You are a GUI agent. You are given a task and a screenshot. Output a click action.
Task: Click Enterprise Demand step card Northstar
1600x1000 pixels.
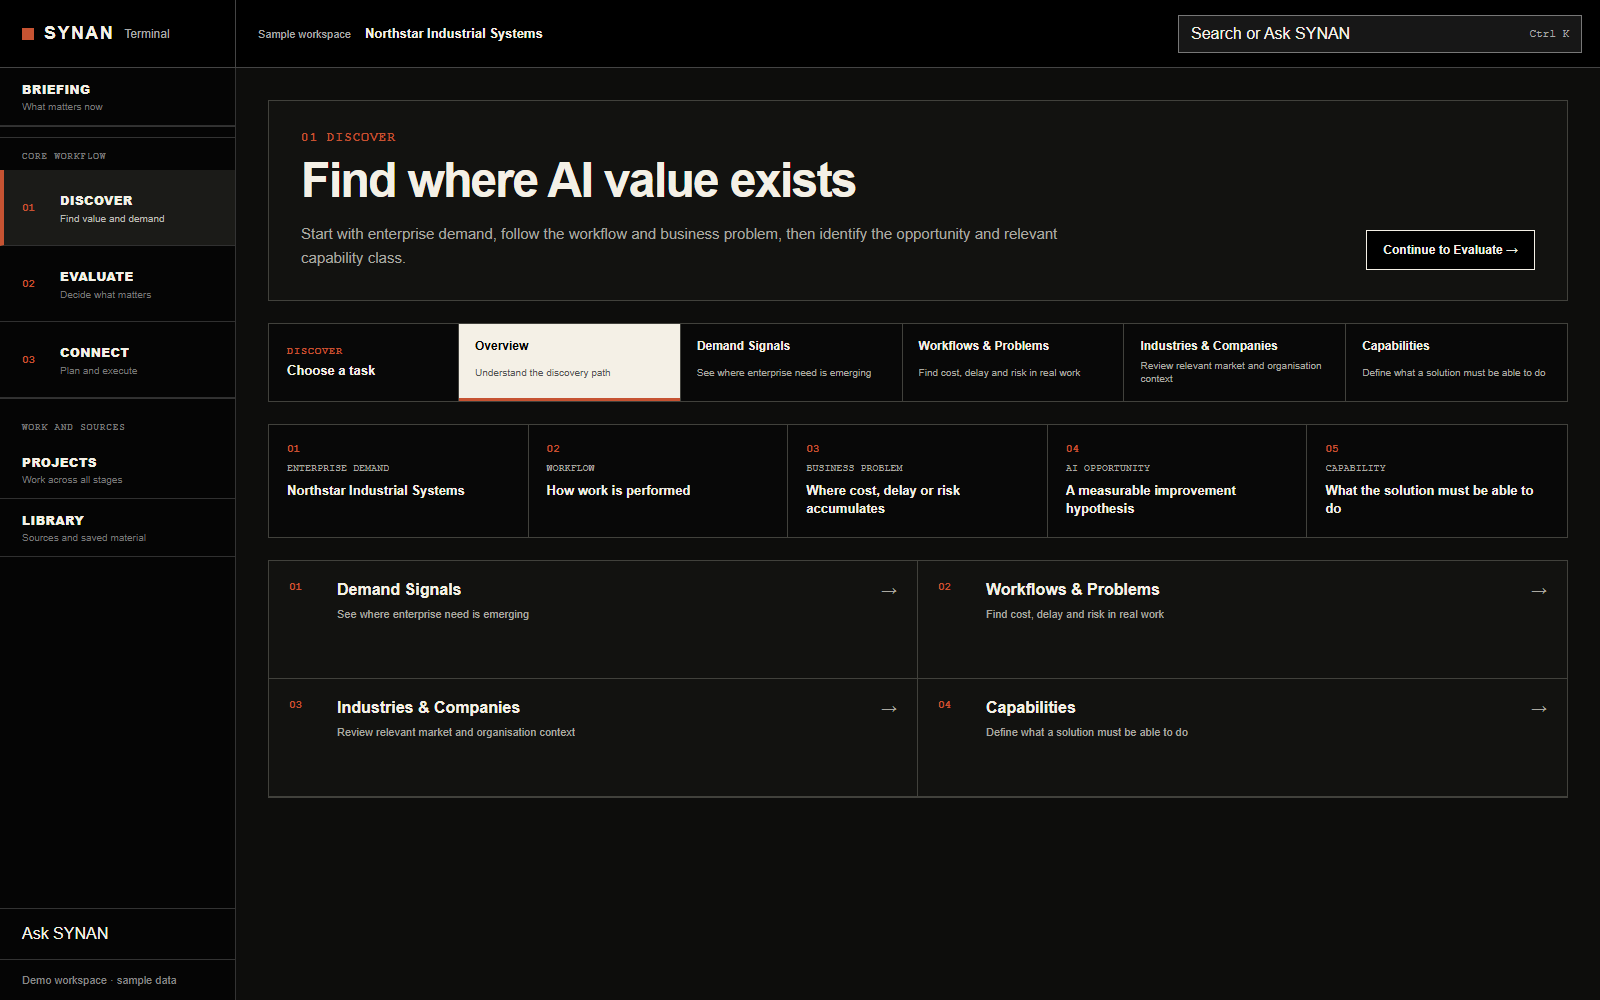coord(398,481)
